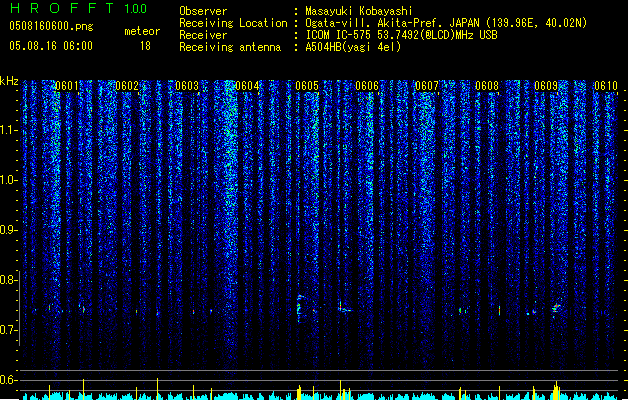
Task: Click the 0610 time marker
Action: tap(606, 86)
